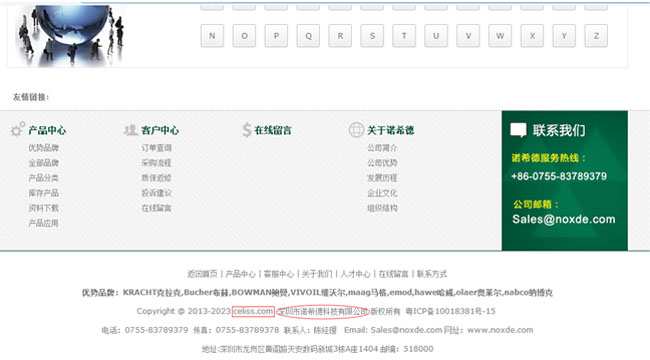Click the hawe brand name
This screenshot has width=650, height=360.
425,292
